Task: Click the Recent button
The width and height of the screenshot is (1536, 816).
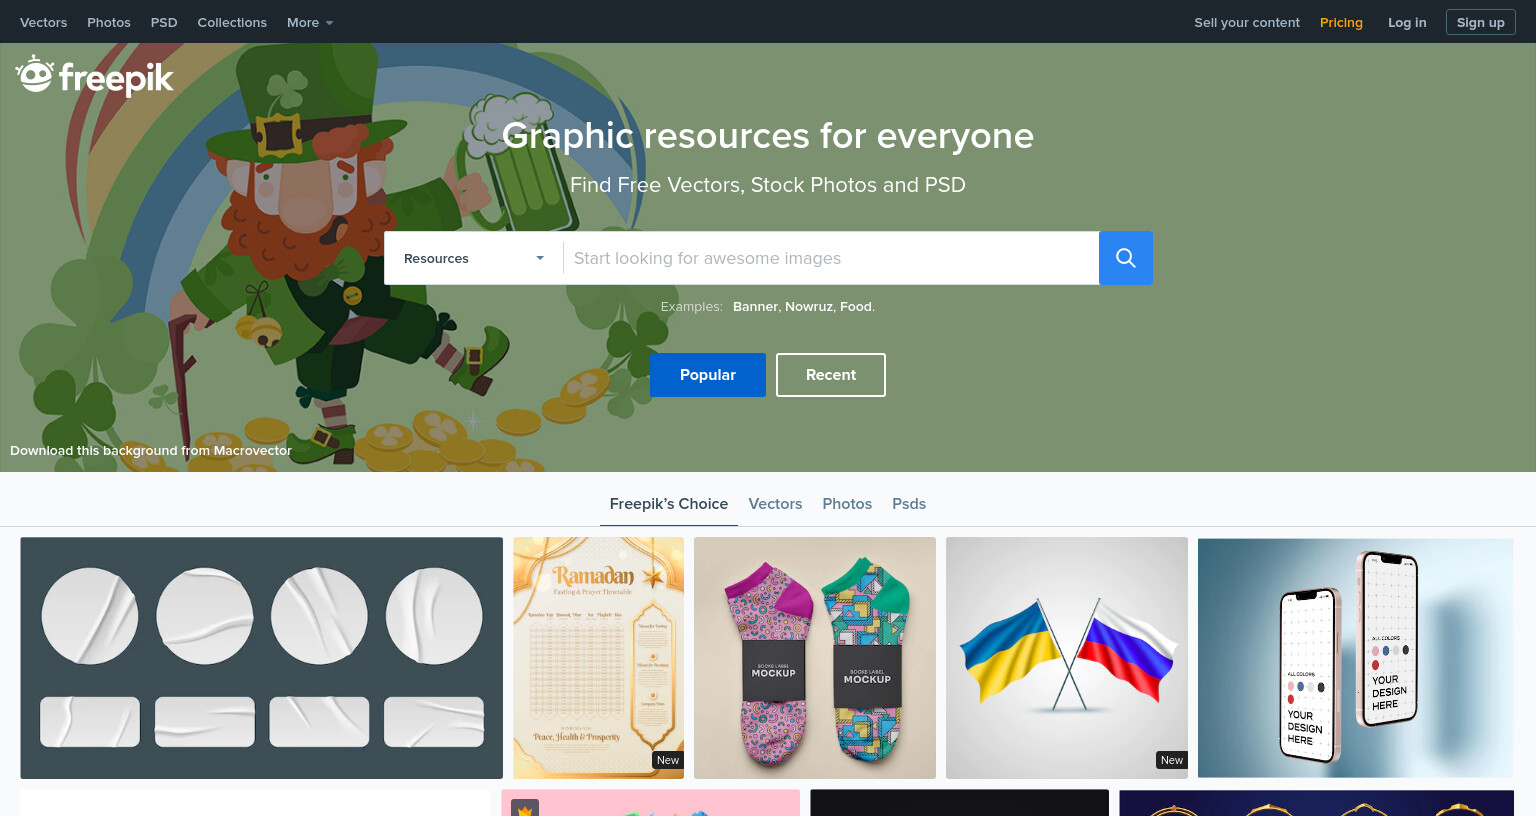Action: click(831, 375)
